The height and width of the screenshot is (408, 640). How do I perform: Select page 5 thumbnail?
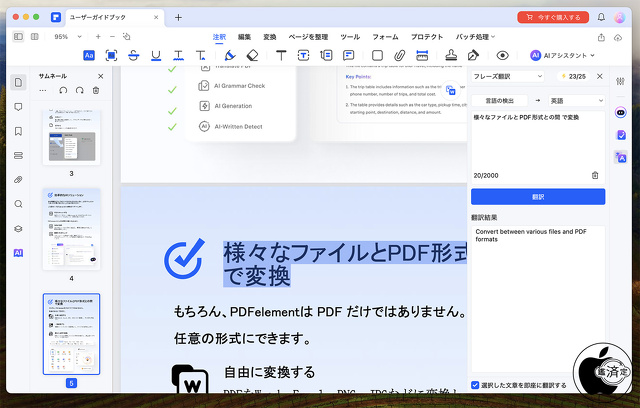[71, 334]
